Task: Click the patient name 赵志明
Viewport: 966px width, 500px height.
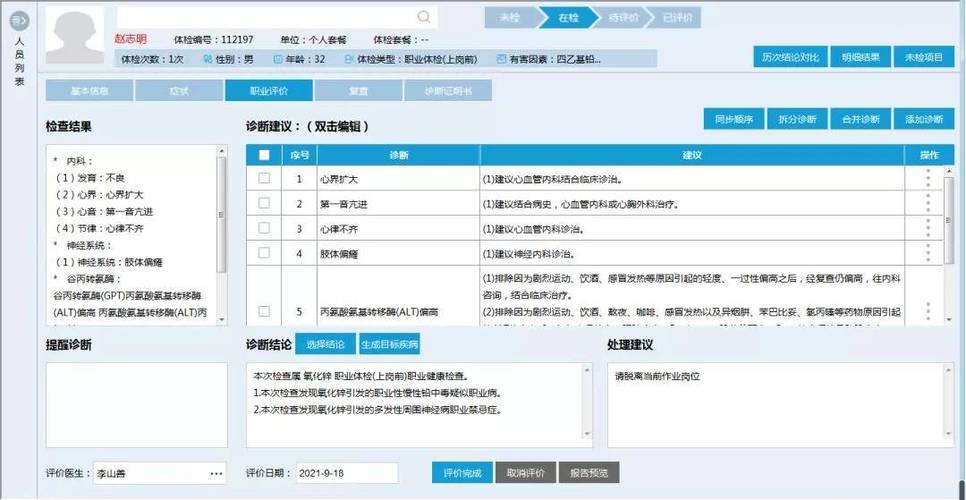Action: pyautogui.click(x=131, y=39)
